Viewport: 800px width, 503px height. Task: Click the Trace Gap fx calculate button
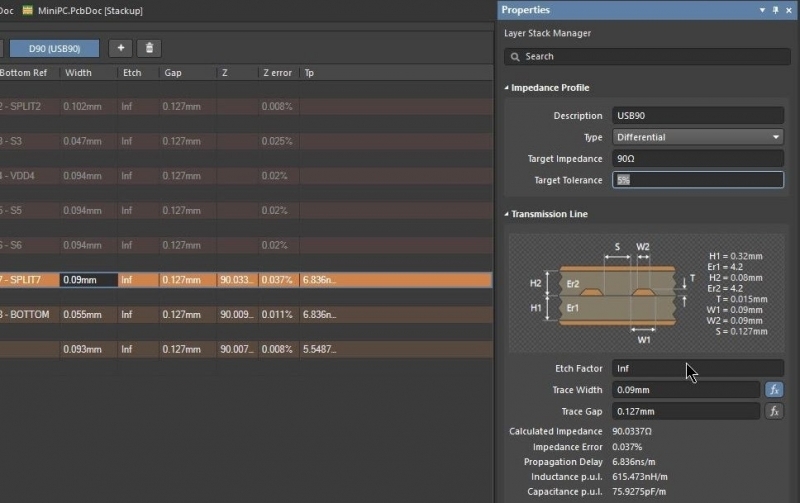773,411
